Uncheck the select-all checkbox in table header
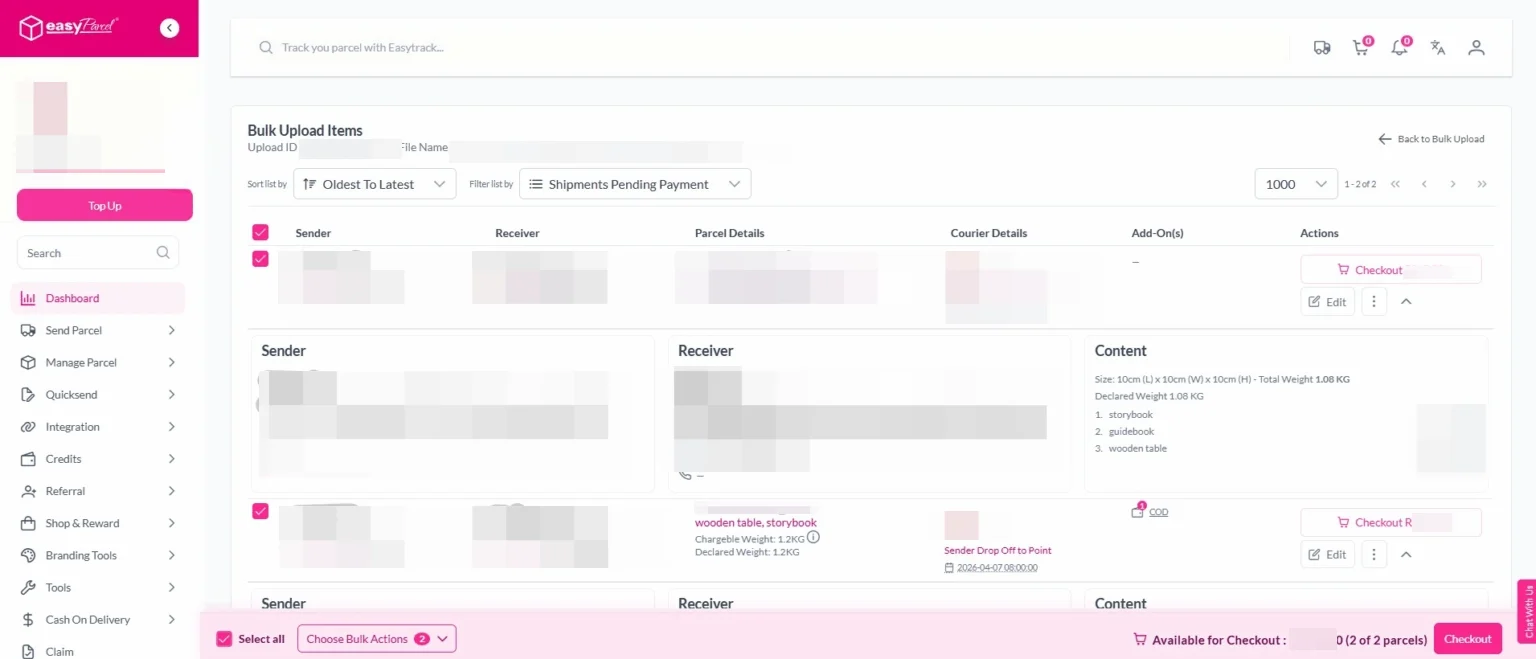The image size is (1536, 659). 260,232
